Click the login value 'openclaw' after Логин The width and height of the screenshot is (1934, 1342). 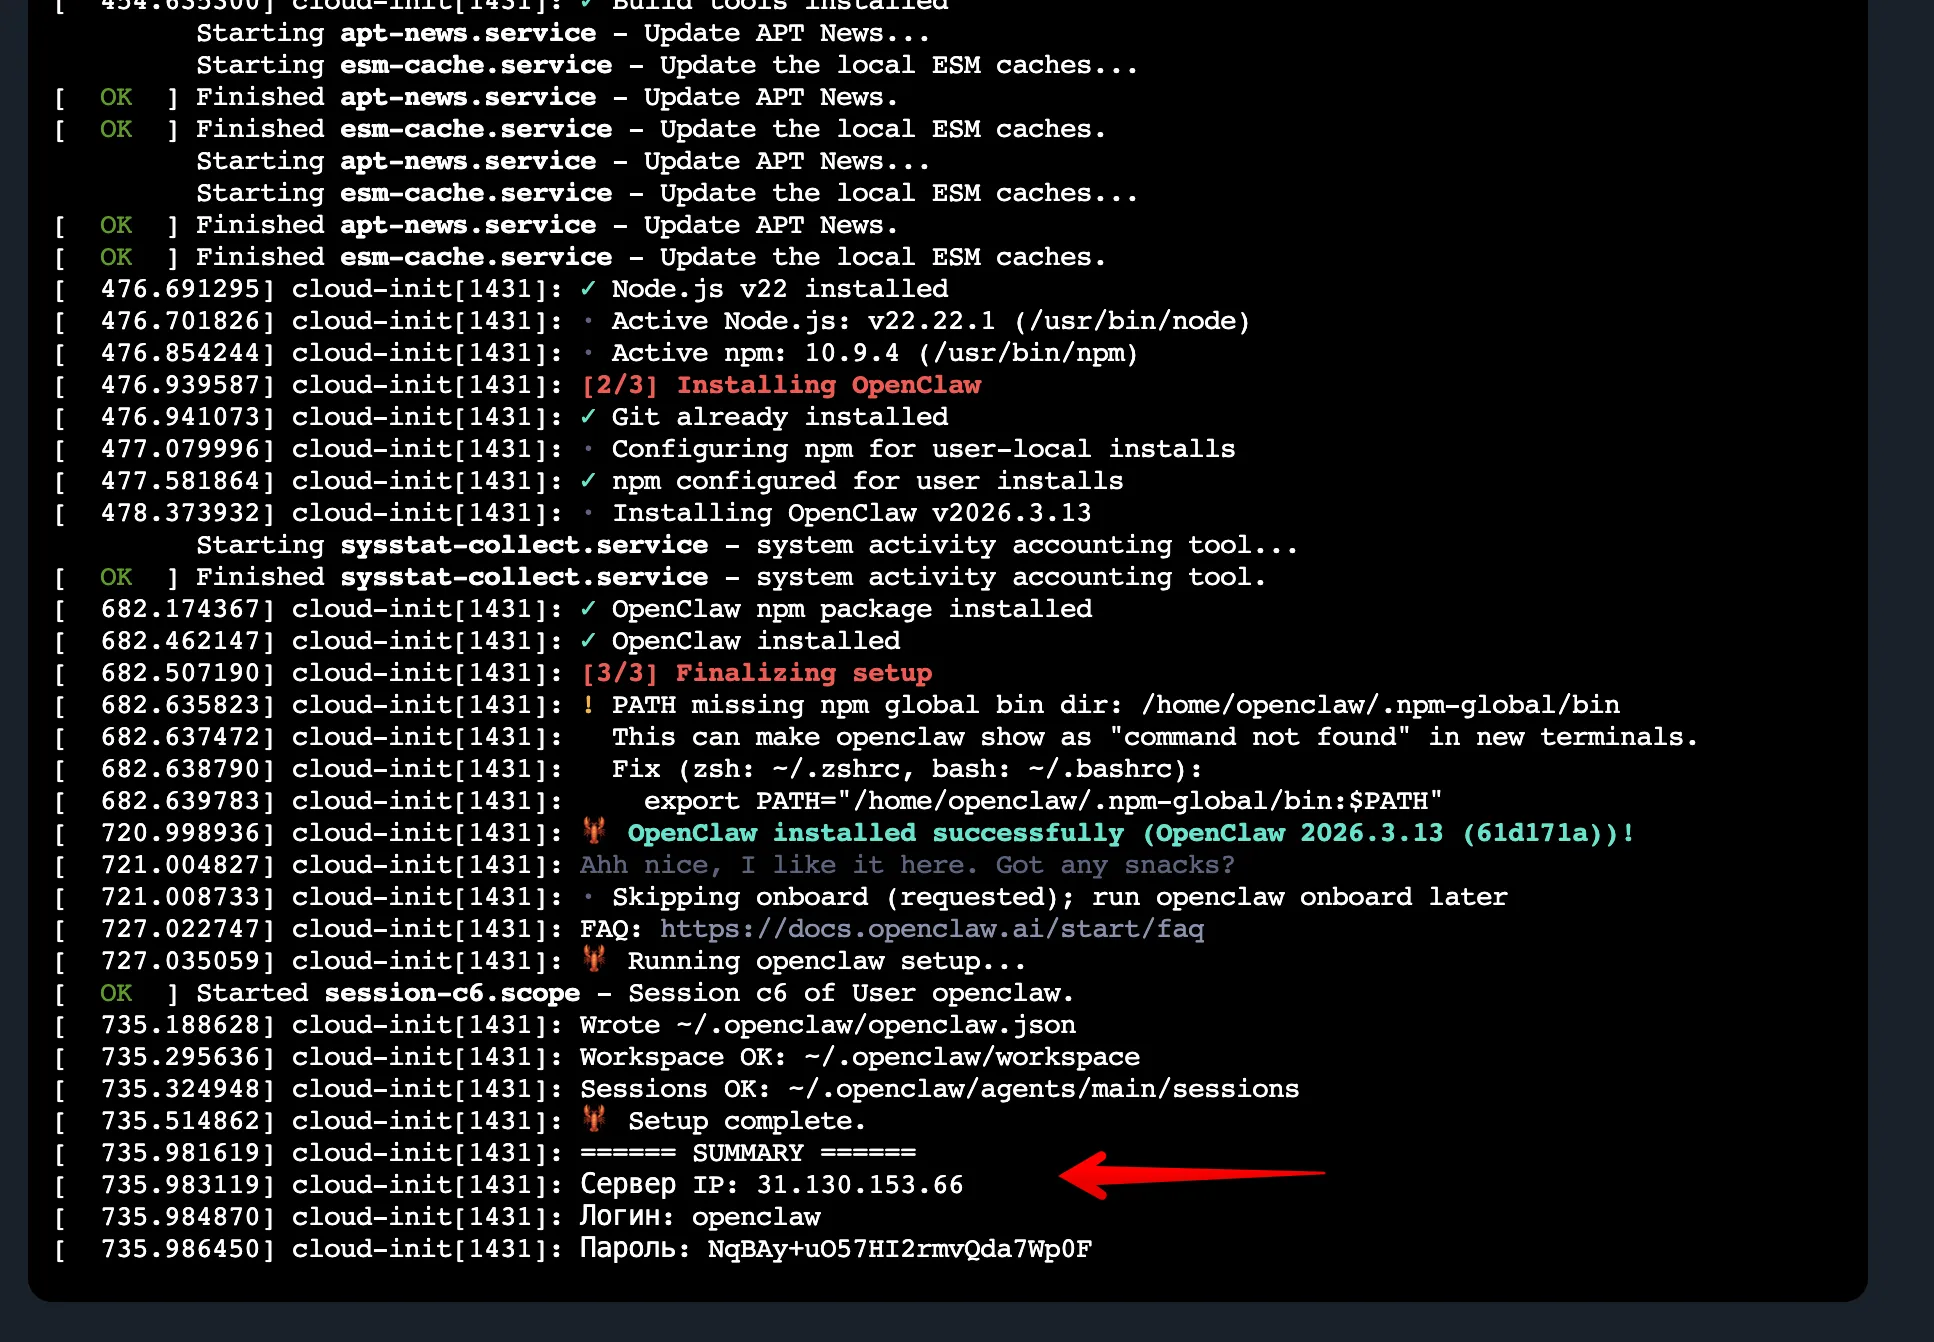756,1217
